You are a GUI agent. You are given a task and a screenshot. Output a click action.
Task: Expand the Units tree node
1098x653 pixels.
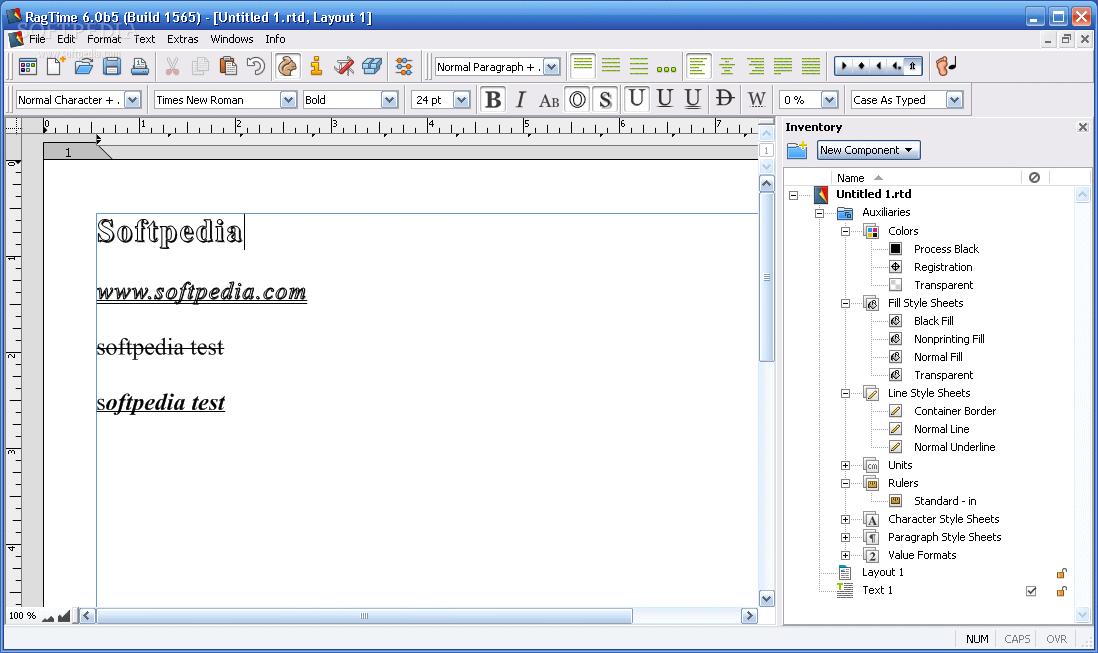[x=845, y=465]
